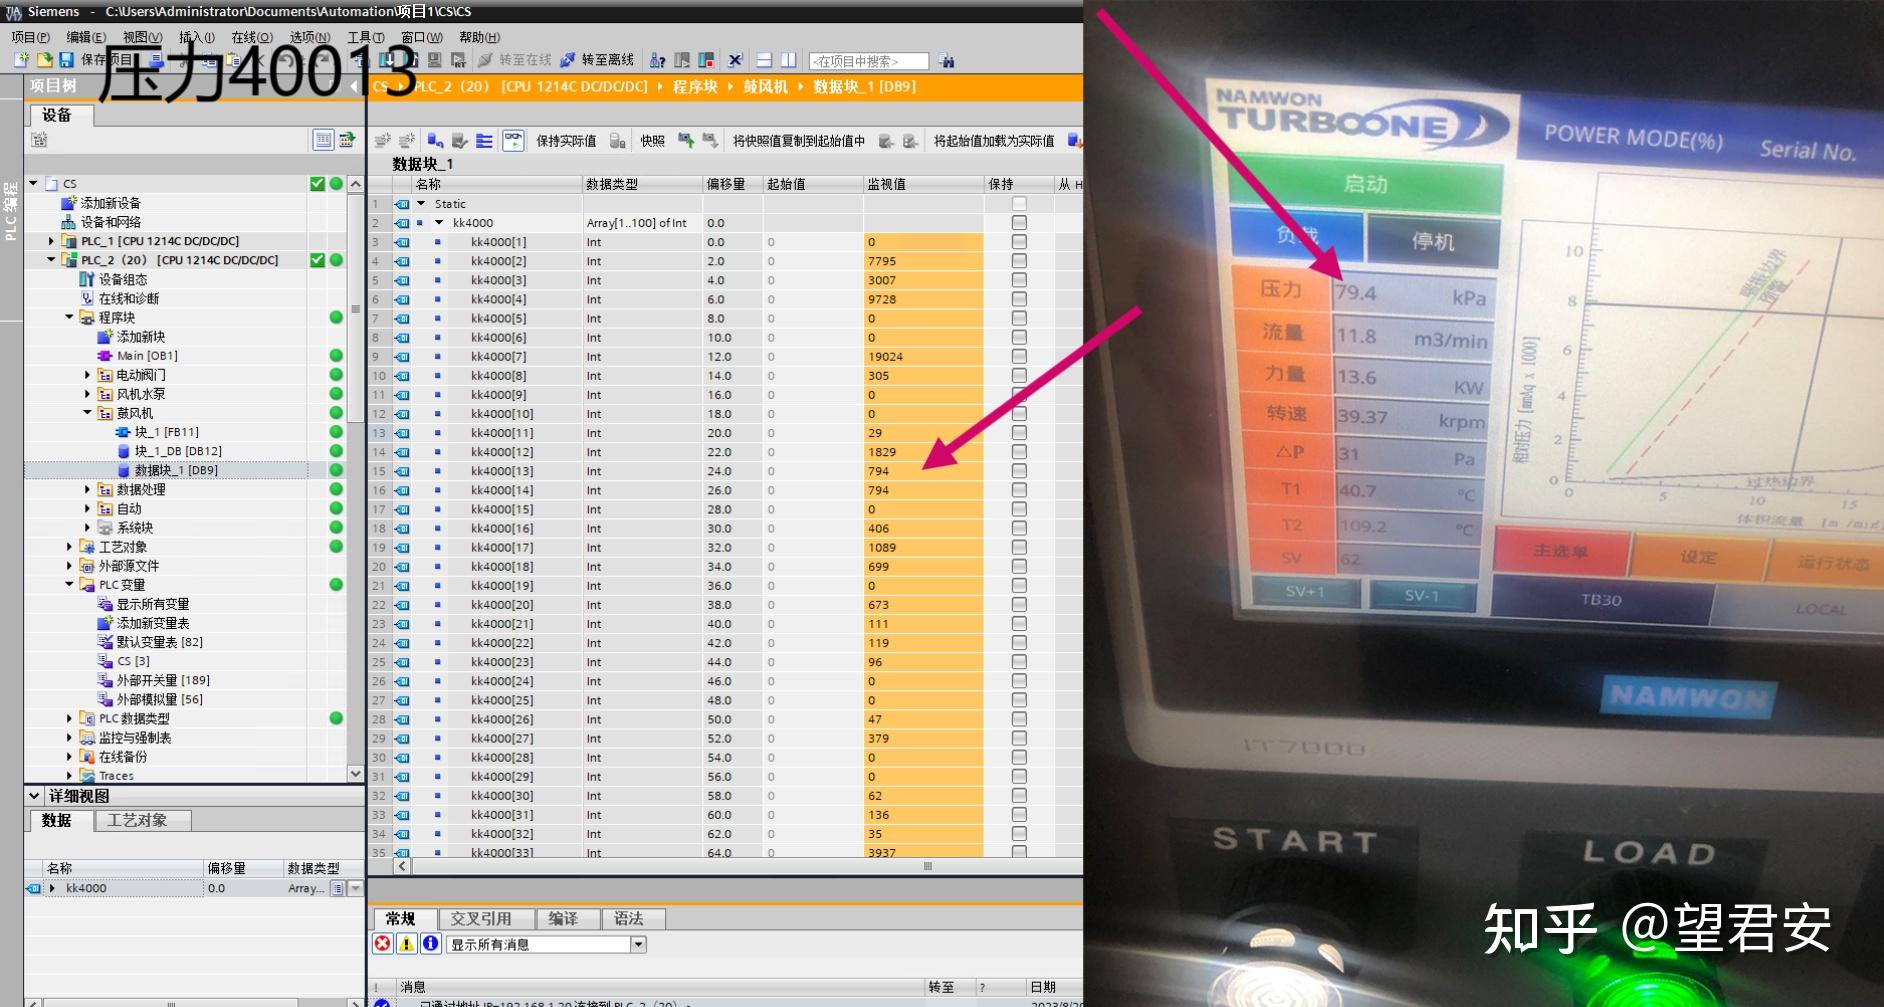This screenshot has height=1007, width=1884.
Task: Collapse the 详细视图 panel chevron
Action: point(34,796)
